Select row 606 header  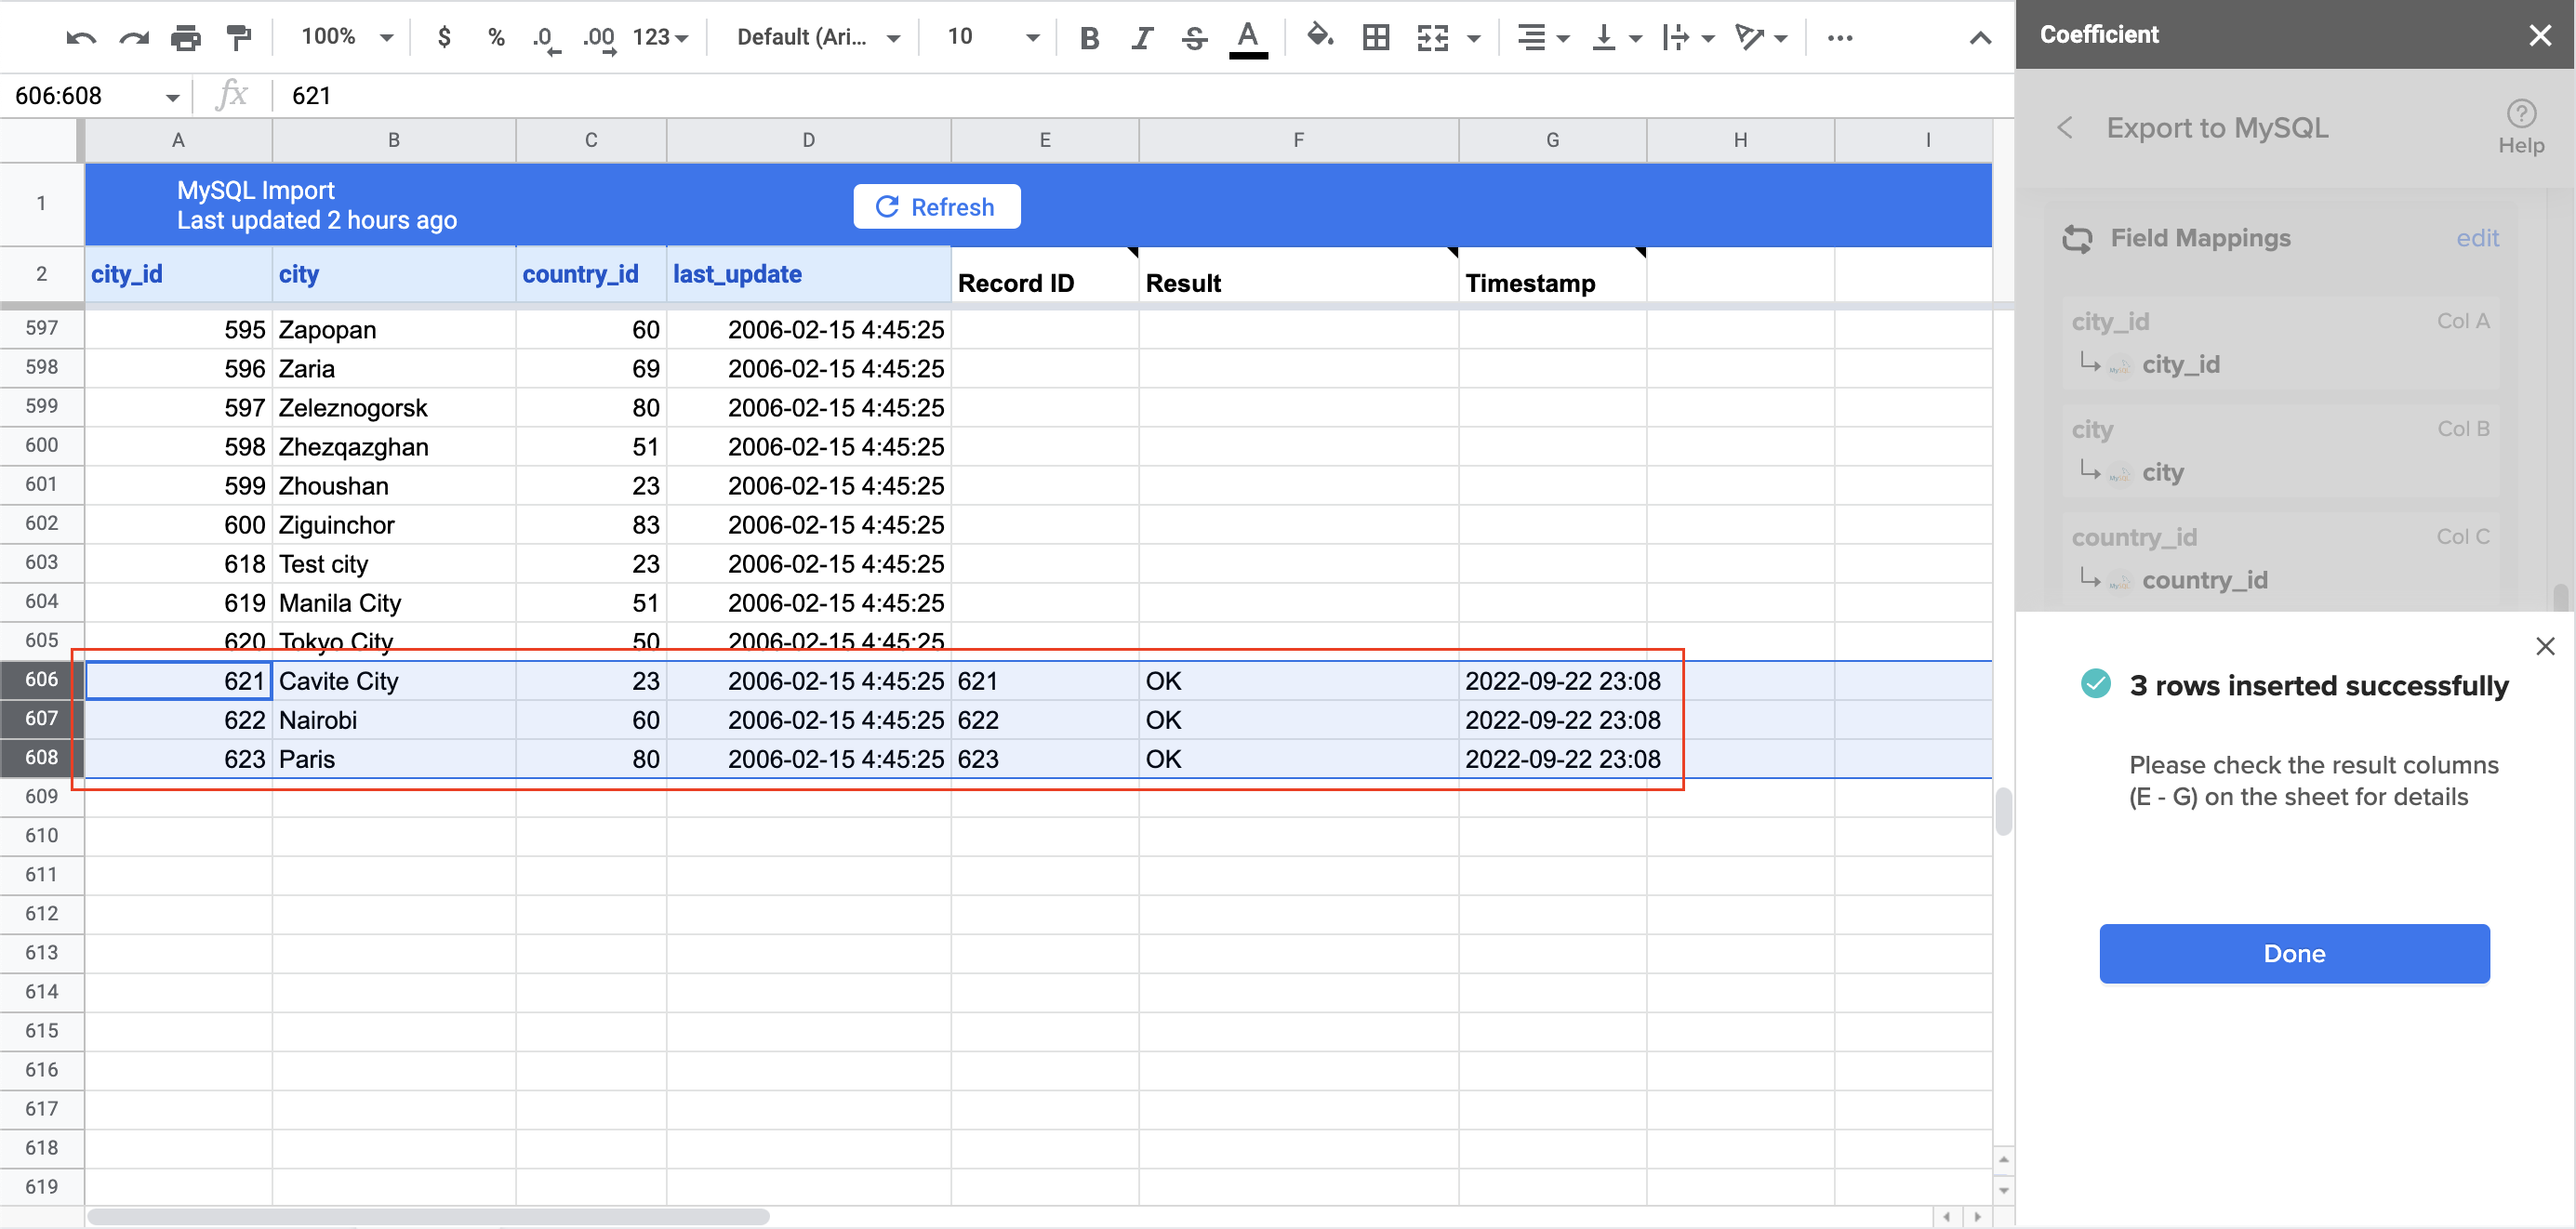(41, 680)
